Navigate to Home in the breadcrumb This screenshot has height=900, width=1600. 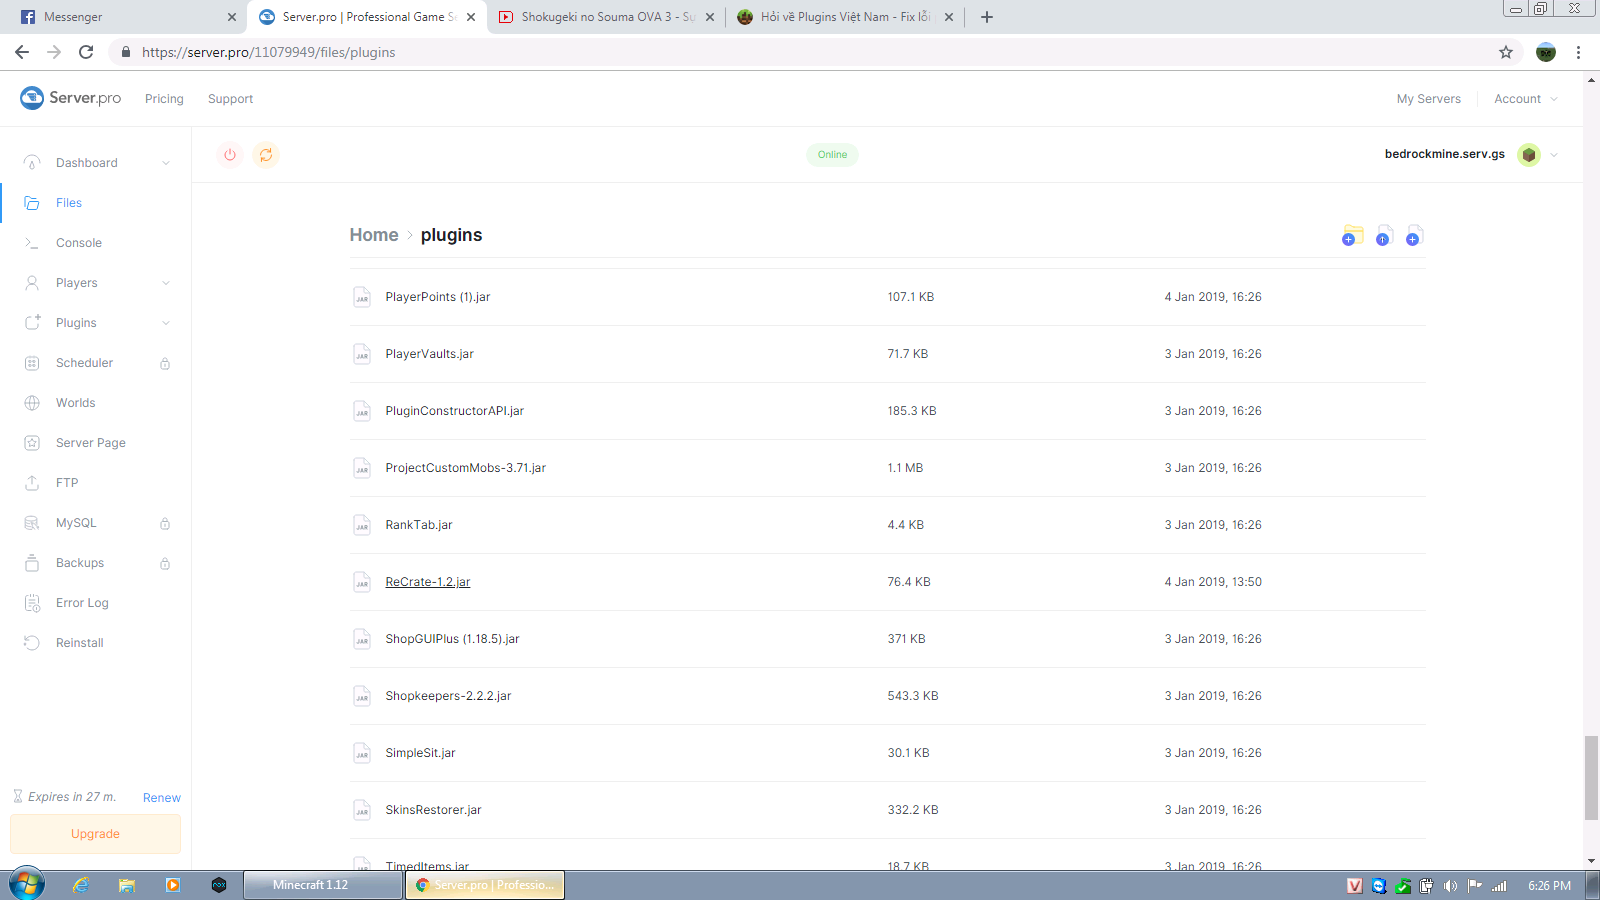pyautogui.click(x=374, y=235)
